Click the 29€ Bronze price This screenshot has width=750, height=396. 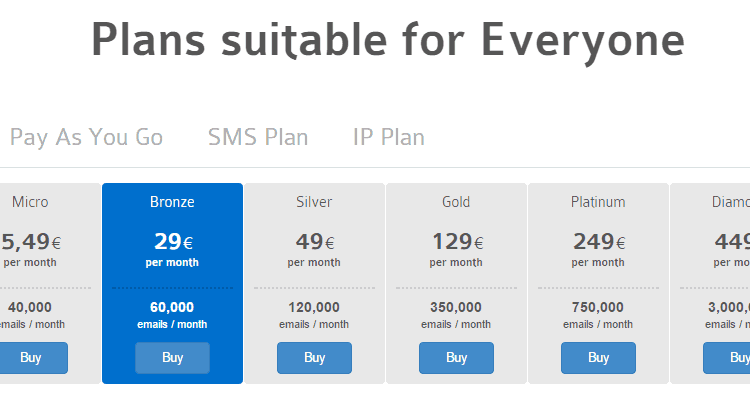[x=173, y=242]
